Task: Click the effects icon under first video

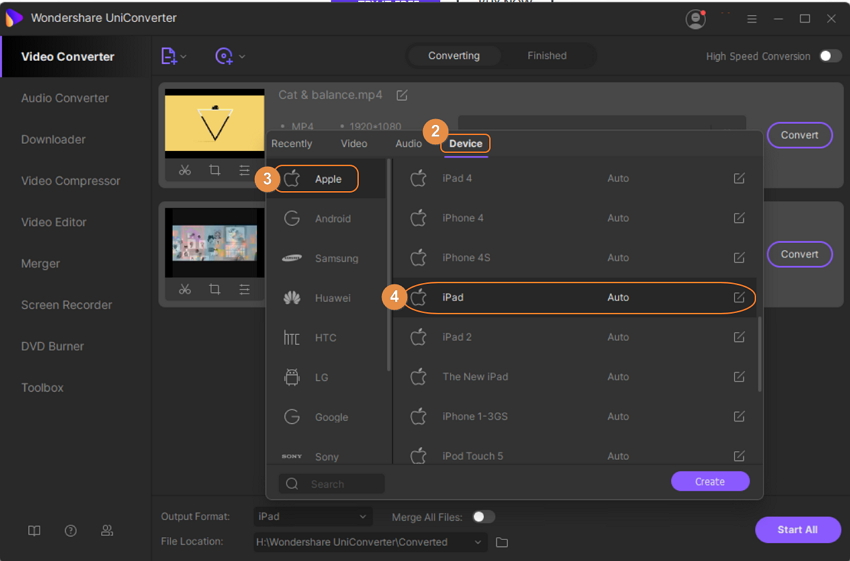Action: [x=244, y=171]
